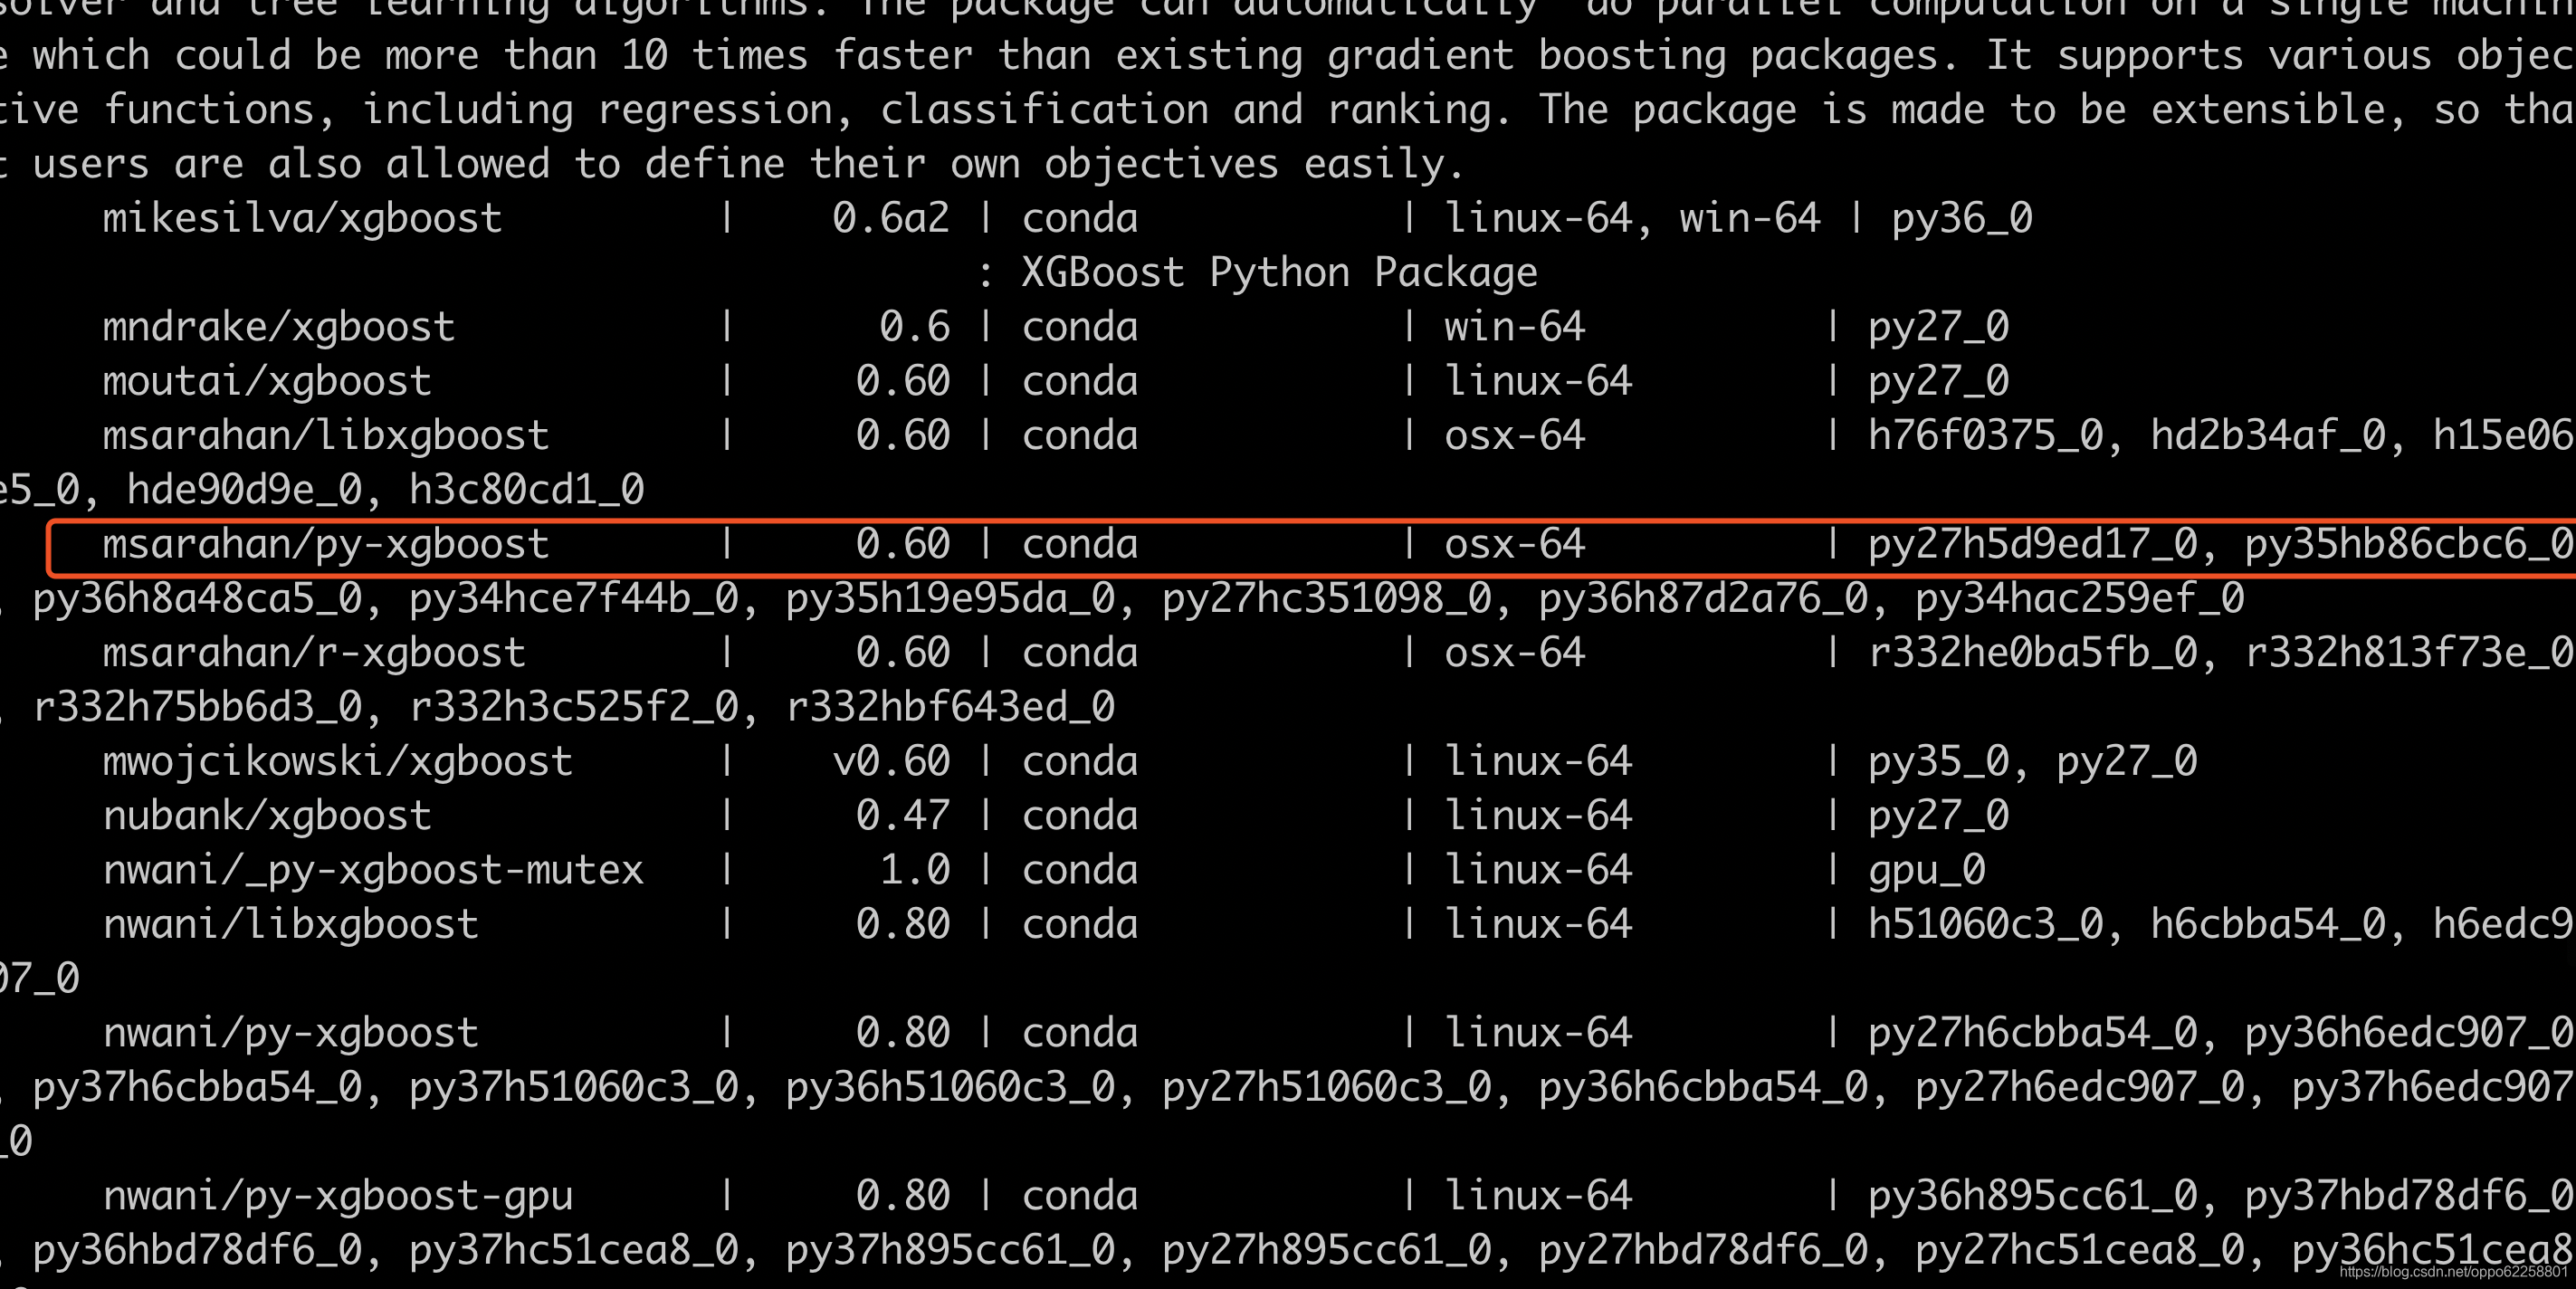Viewport: 2576px width, 1289px height.
Task: Select version v0.60 in the mwojcikowski row
Action: tap(890, 761)
